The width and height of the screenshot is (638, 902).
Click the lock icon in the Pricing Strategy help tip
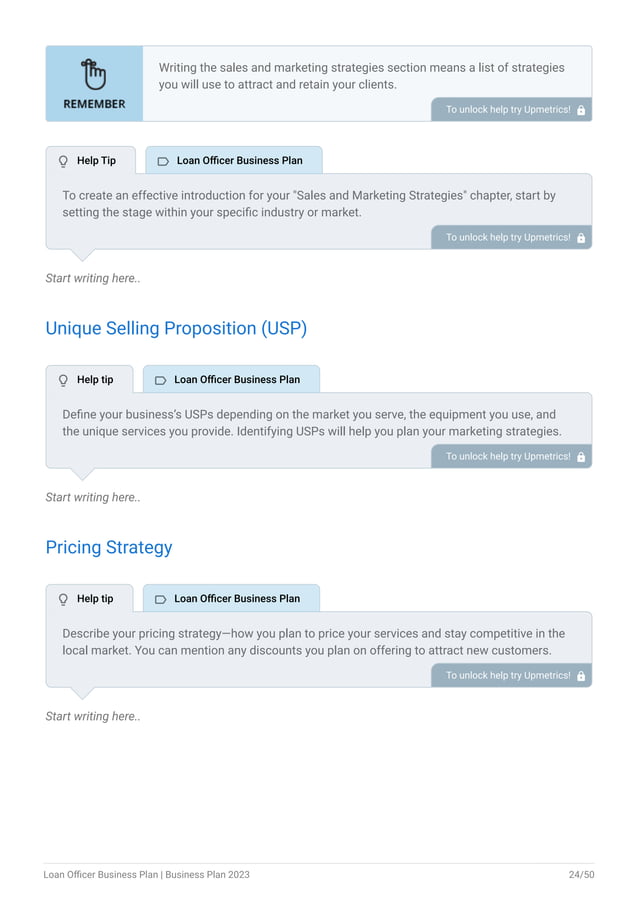[x=581, y=676]
